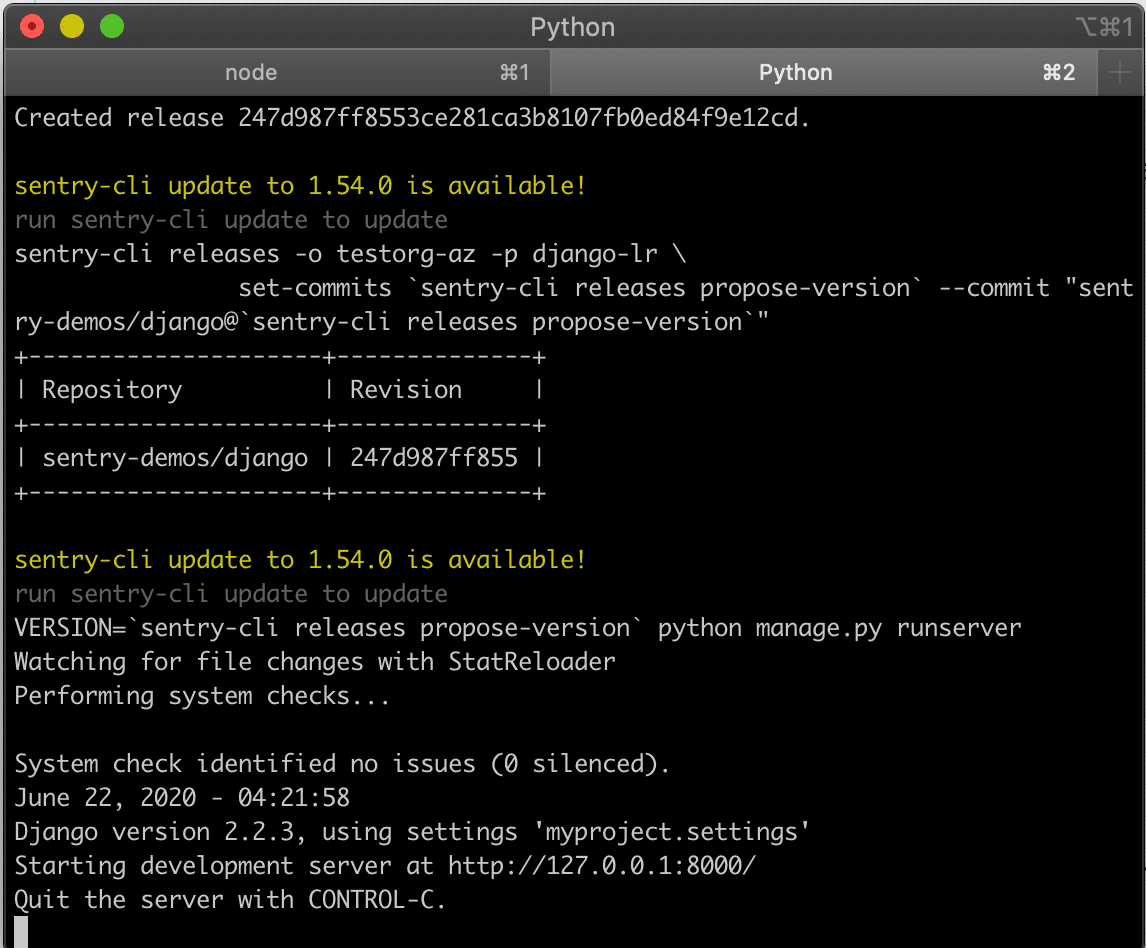Click the 247d987ff855 revision table cell
The width and height of the screenshot is (1146, 948).
(434, 458)
